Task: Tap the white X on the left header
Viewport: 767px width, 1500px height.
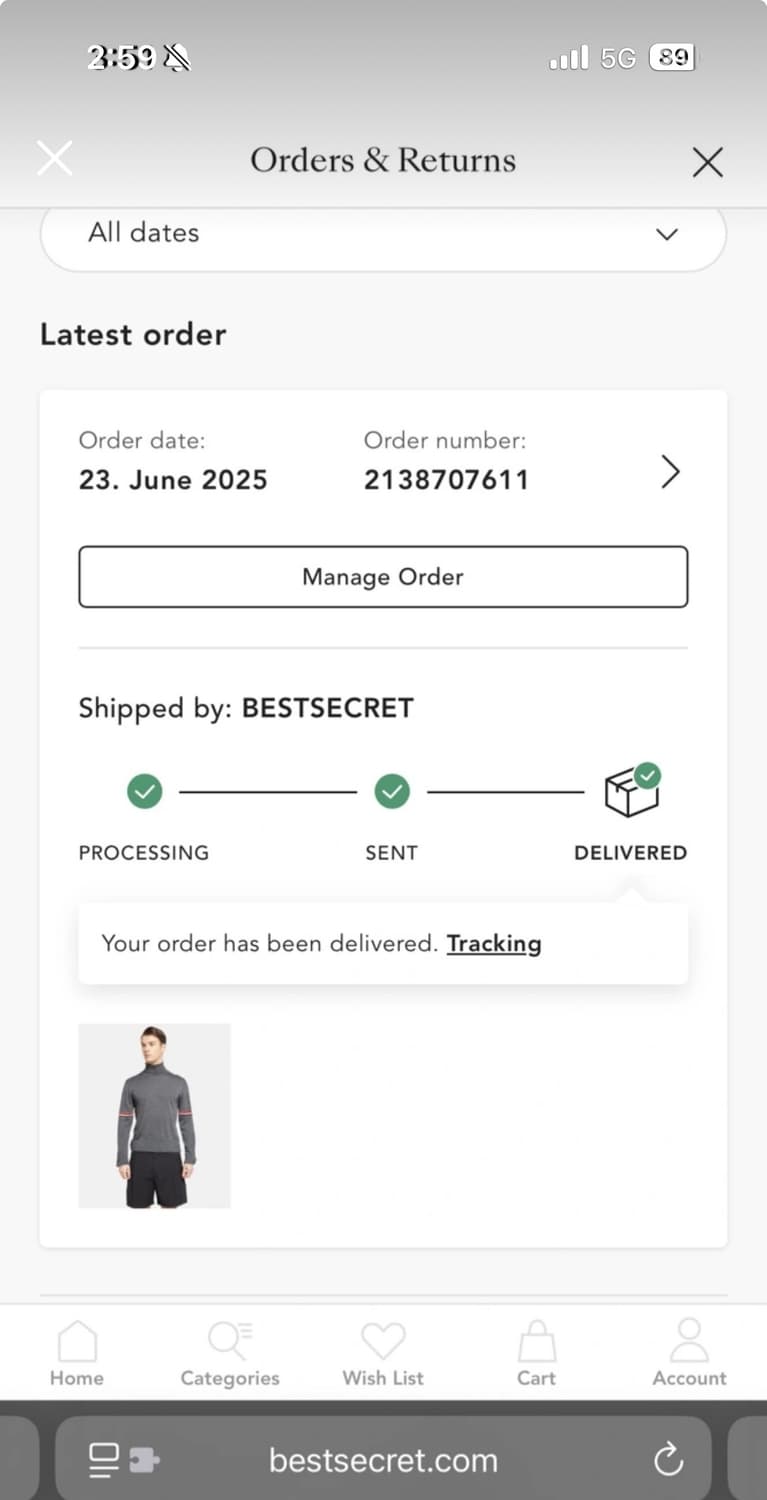Action: click(54, 157)
